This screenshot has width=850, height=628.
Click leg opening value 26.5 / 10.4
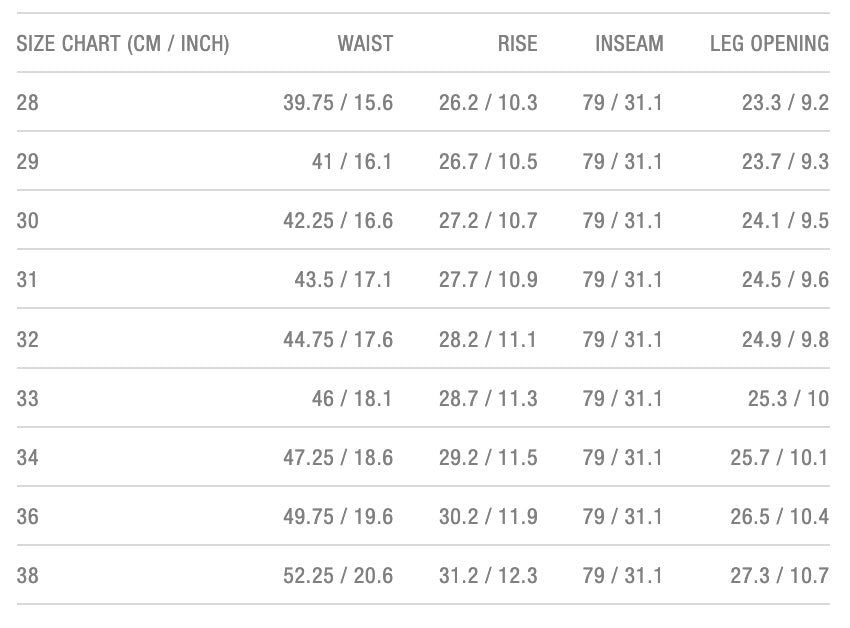[x=779, y=516]
